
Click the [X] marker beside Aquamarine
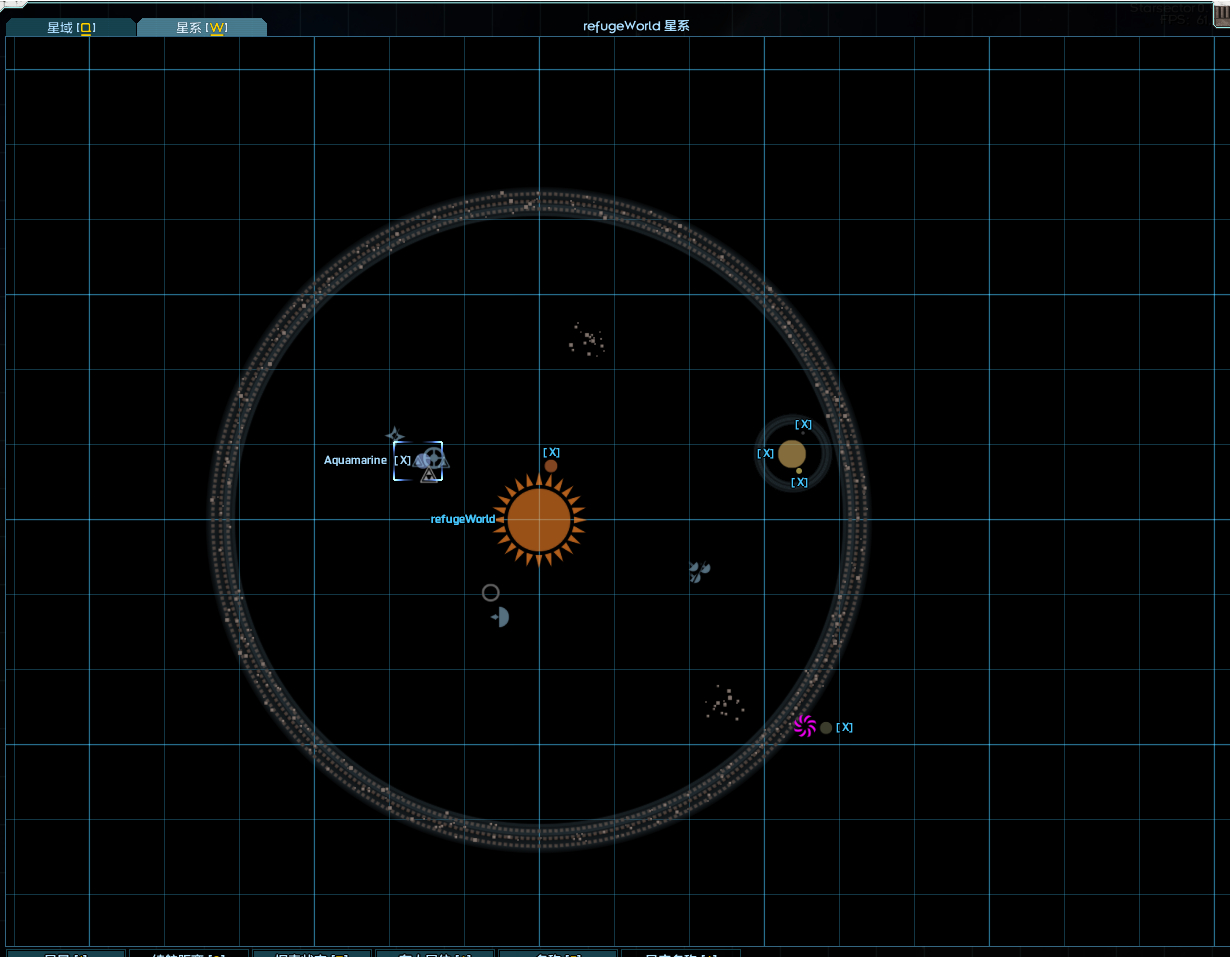(403, 461)
